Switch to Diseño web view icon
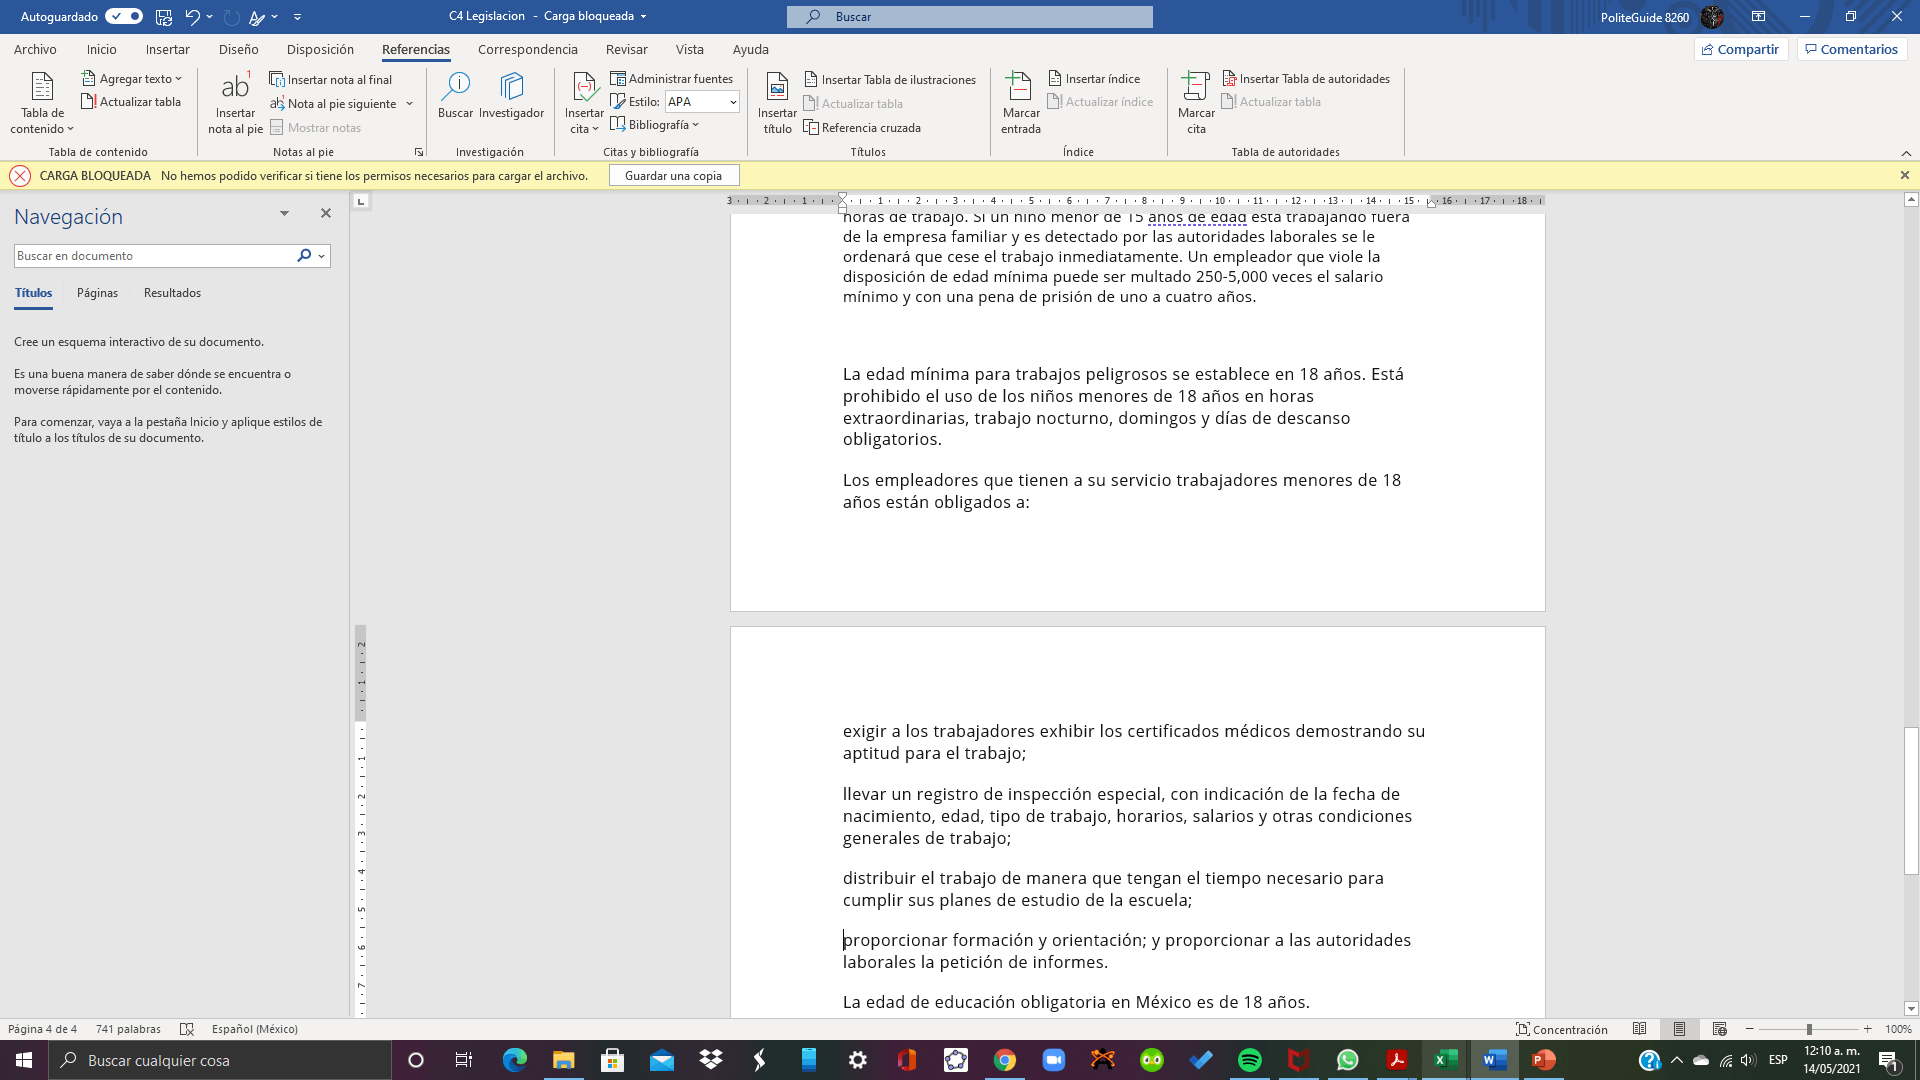The height and width of the screenshot is (1080, 1920). 1719,1029
